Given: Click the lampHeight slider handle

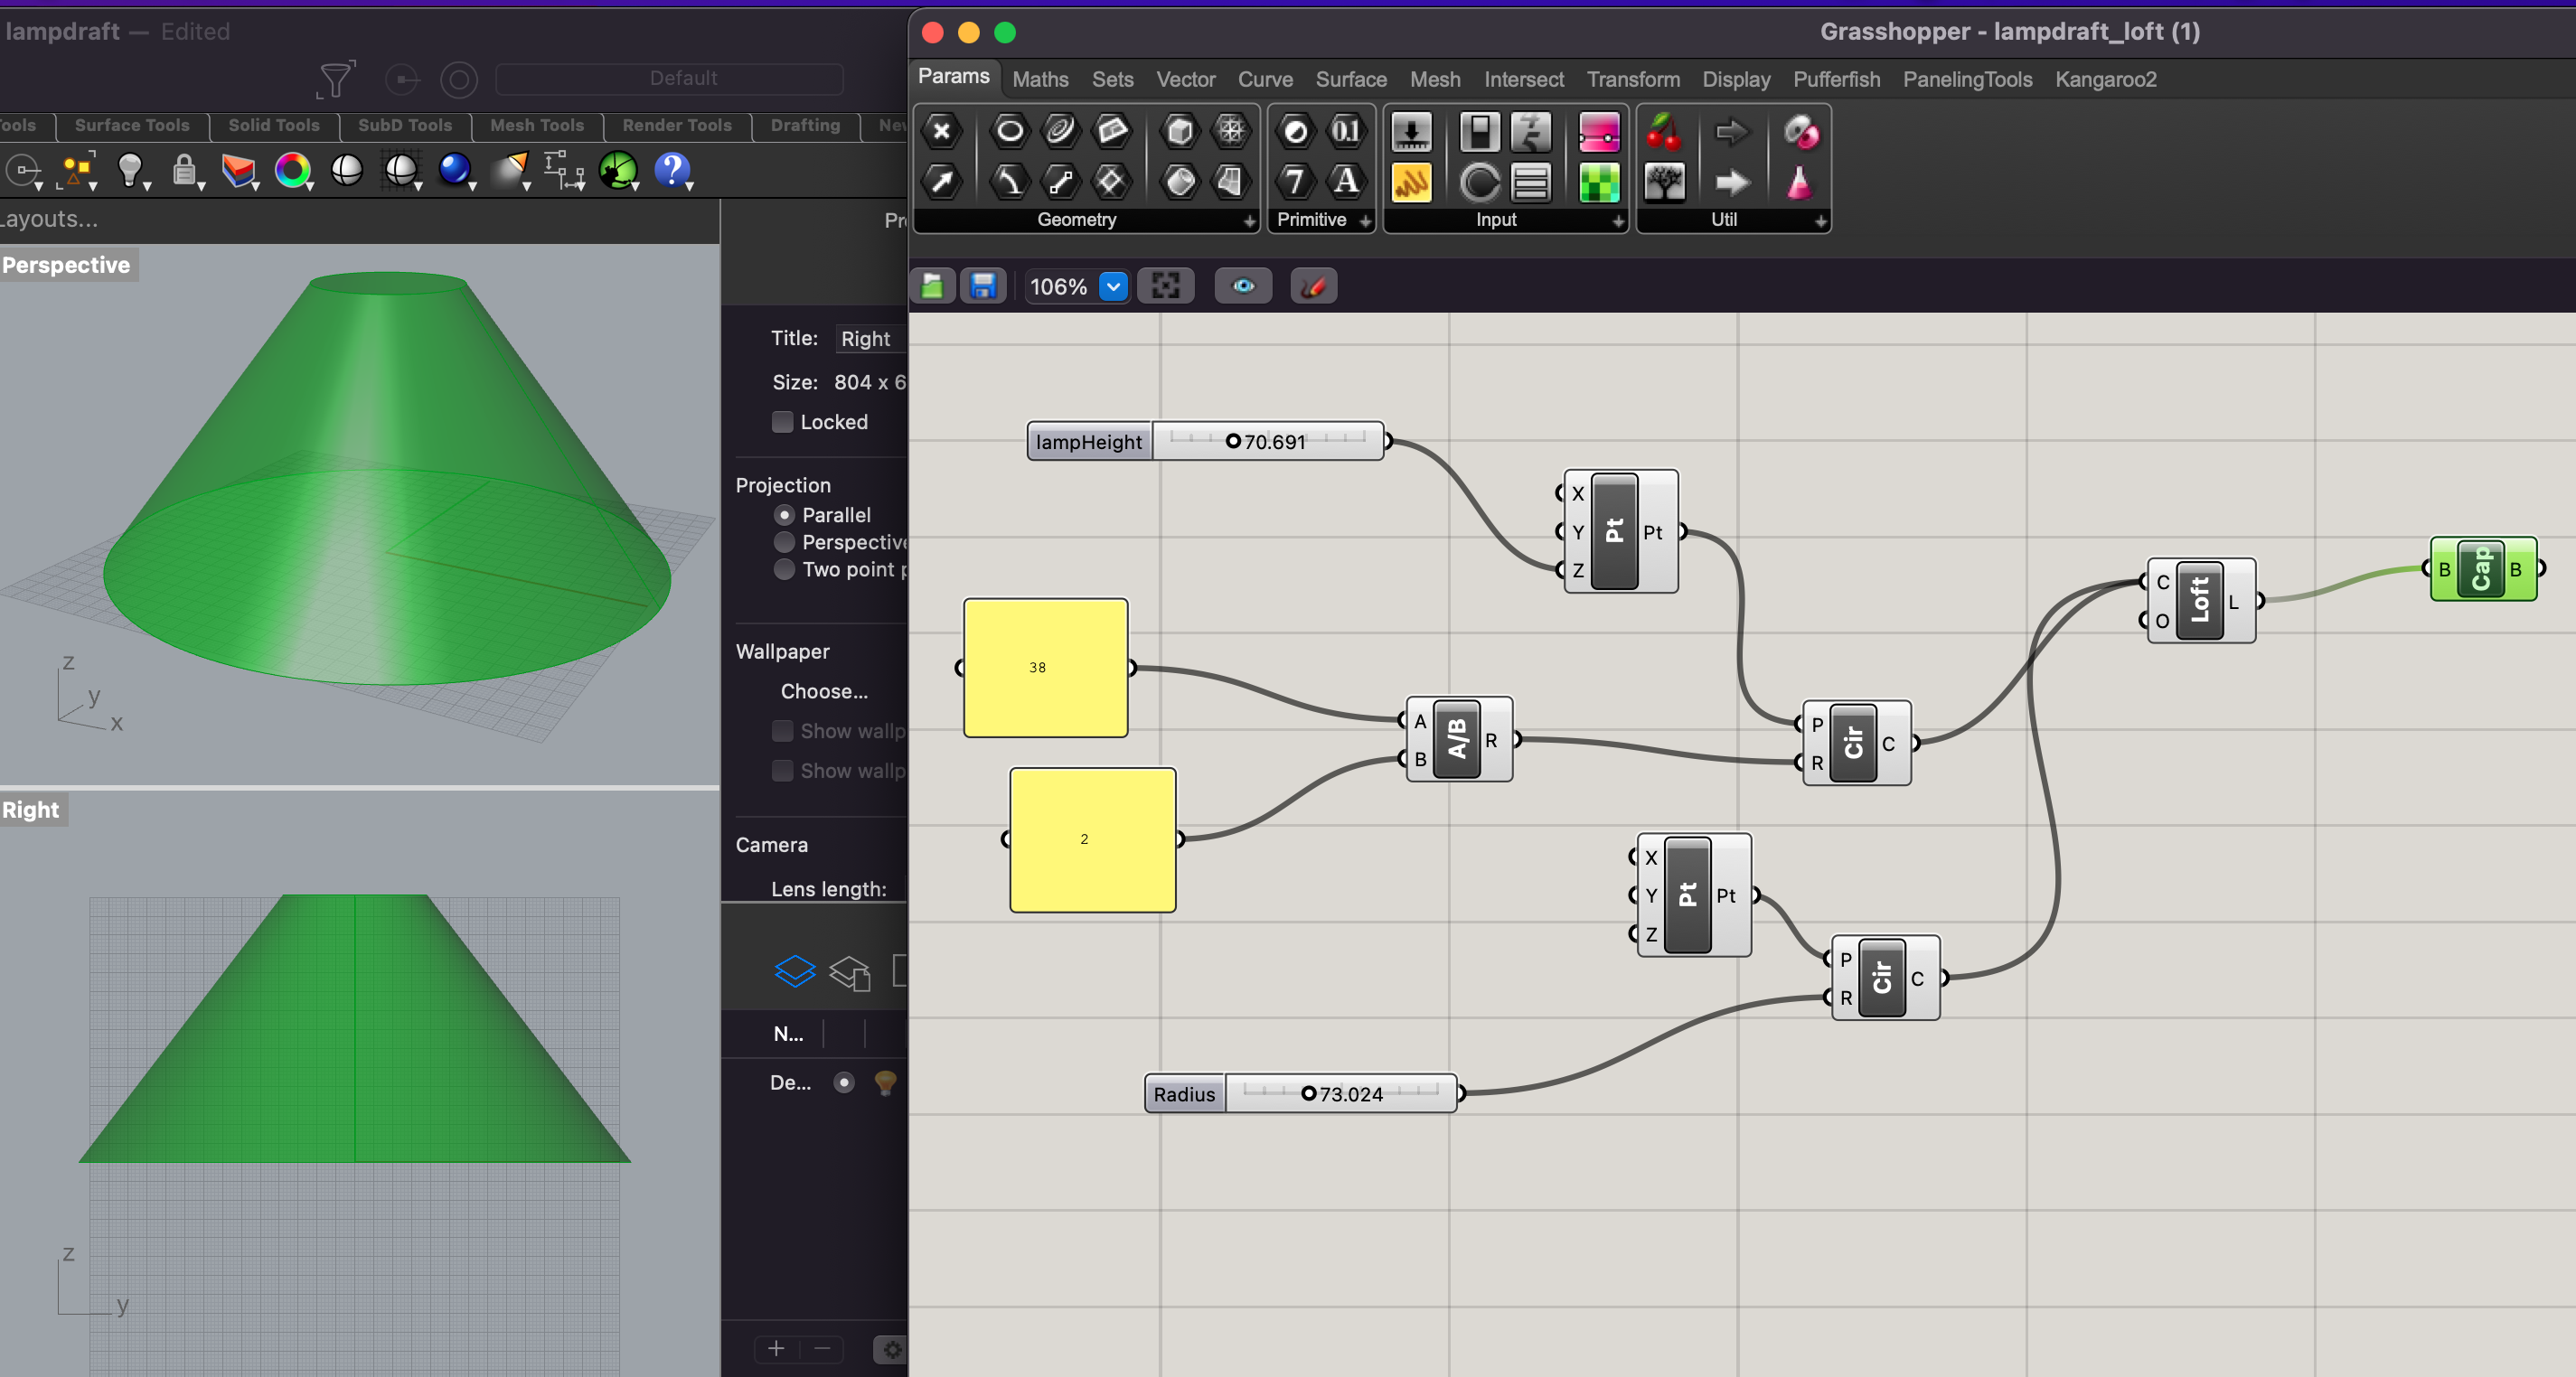Looking at the screenshot, I should (1233, 441).
